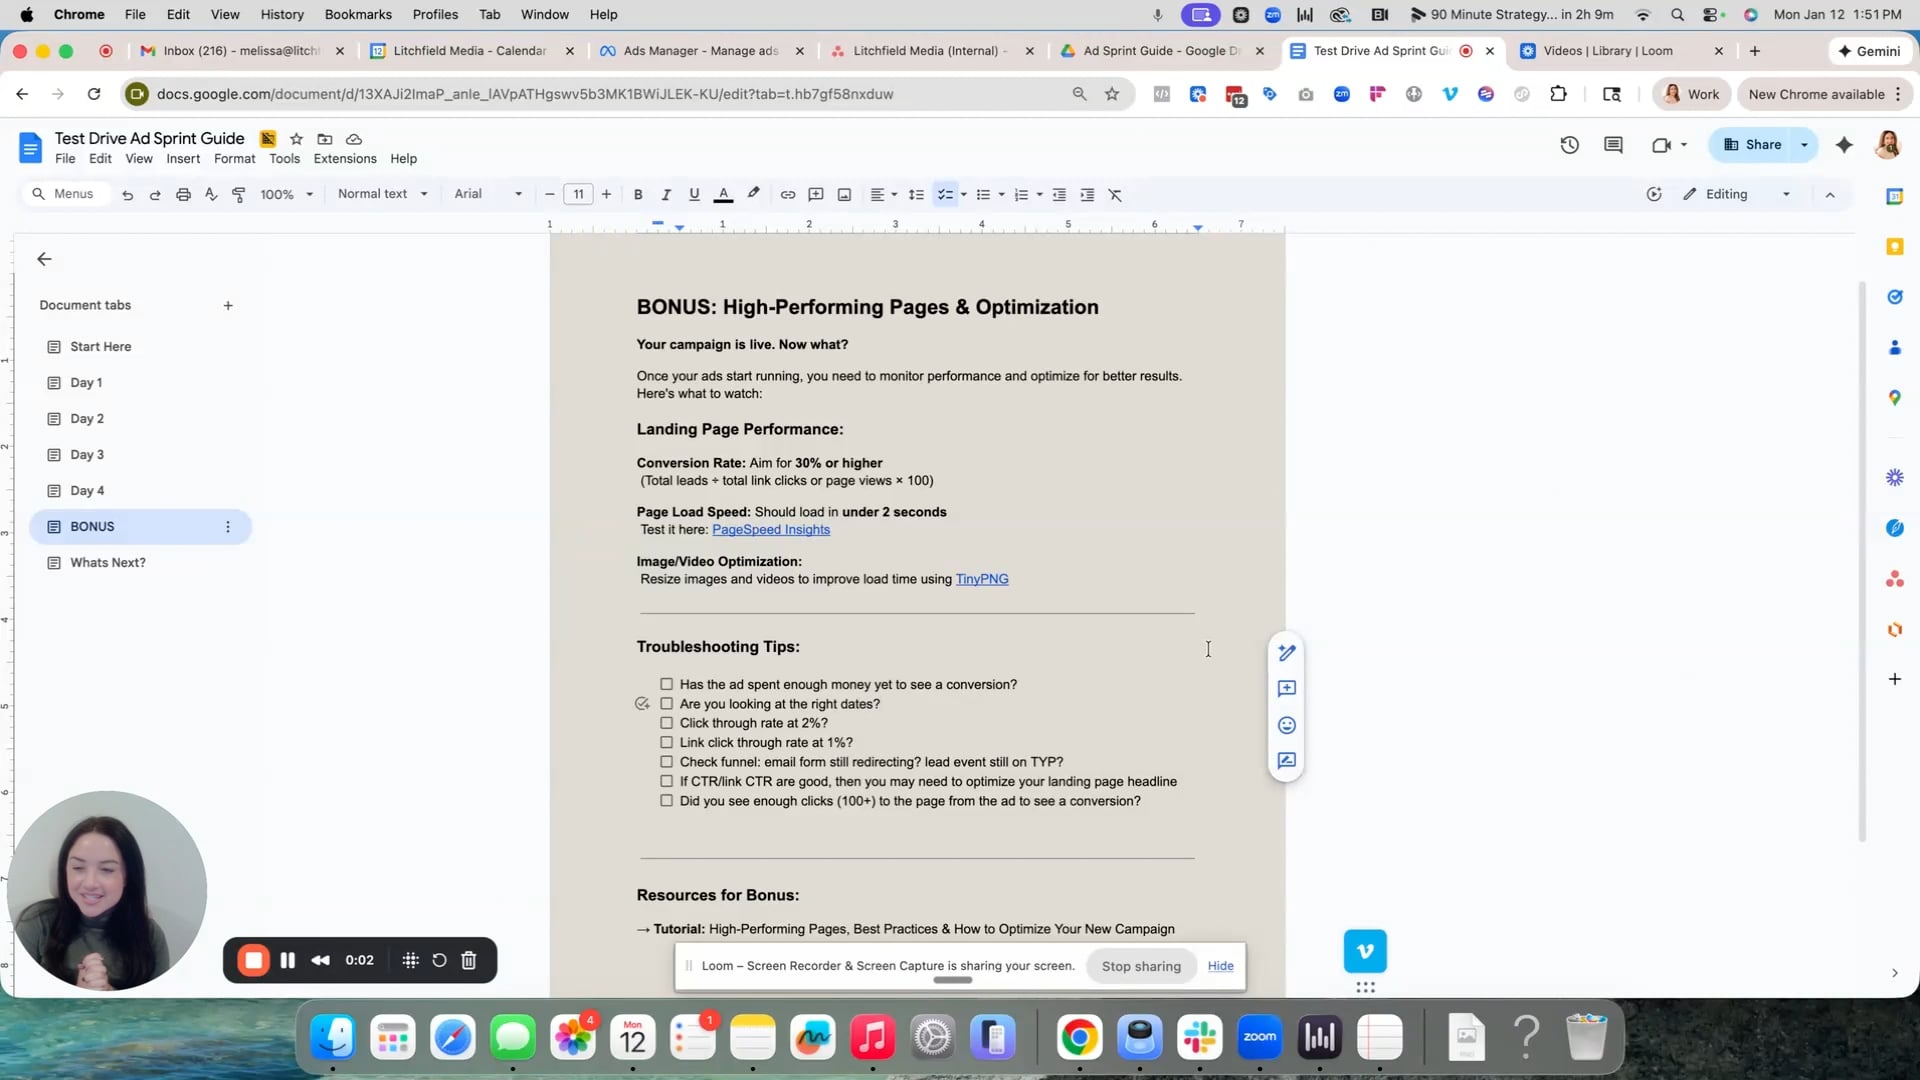Click the print icon
This screenshot has height=1080, width=1920.
tap(183, 195)
